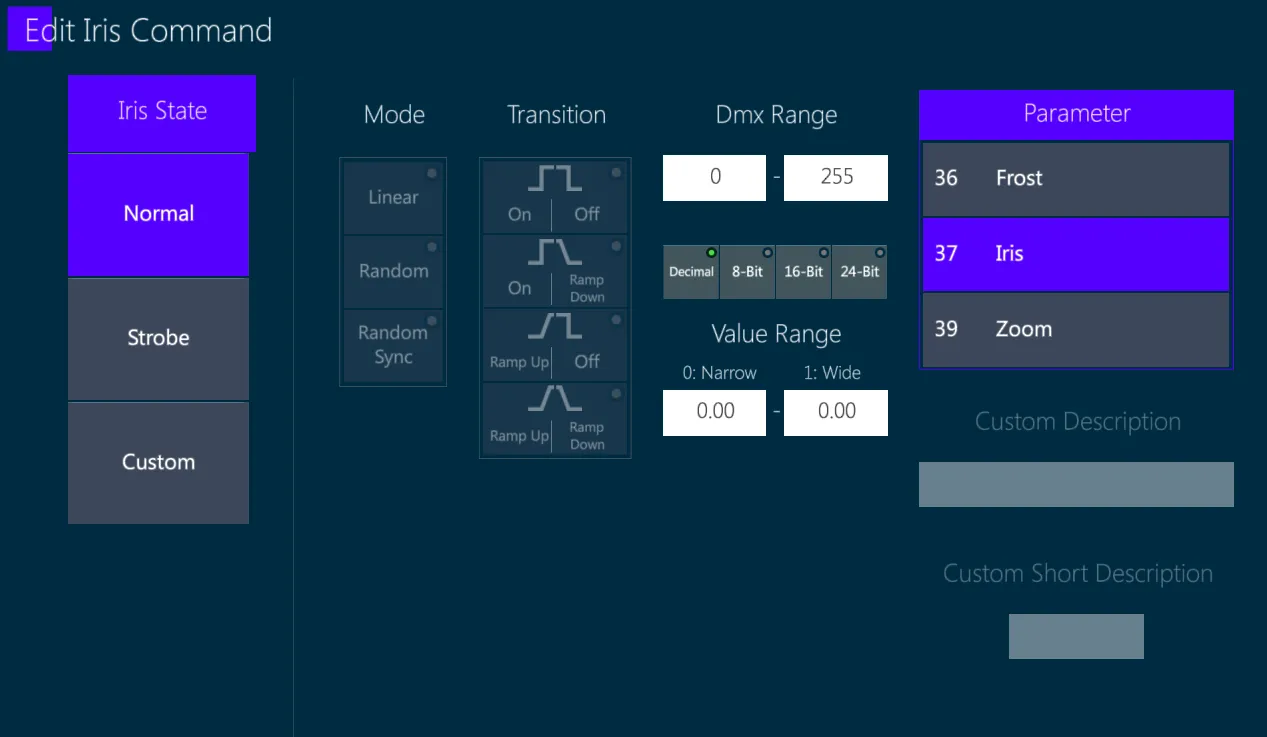Screen dimensions: 1267x737
Task: Click the Edit Iris Command title
Action: point(148,30)
